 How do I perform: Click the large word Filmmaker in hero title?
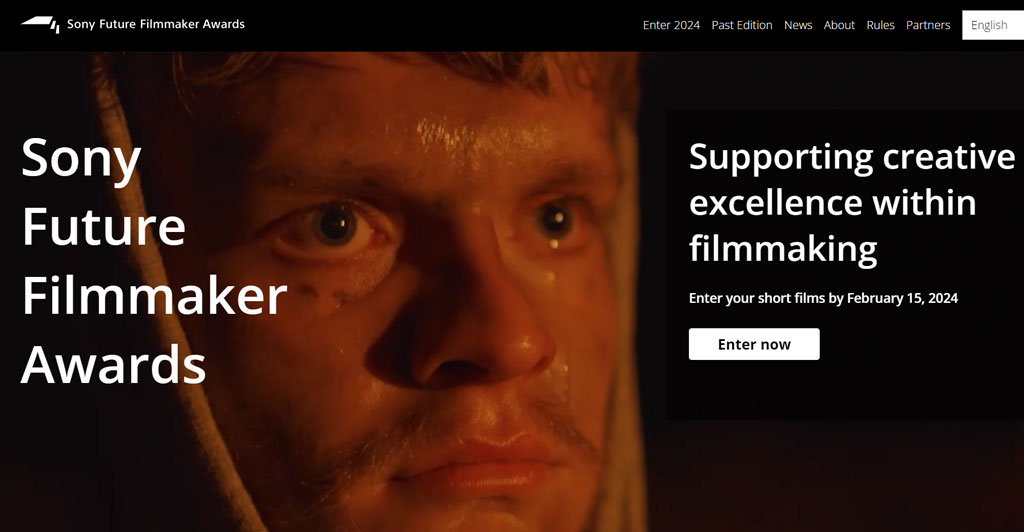[x=155, y=296]
